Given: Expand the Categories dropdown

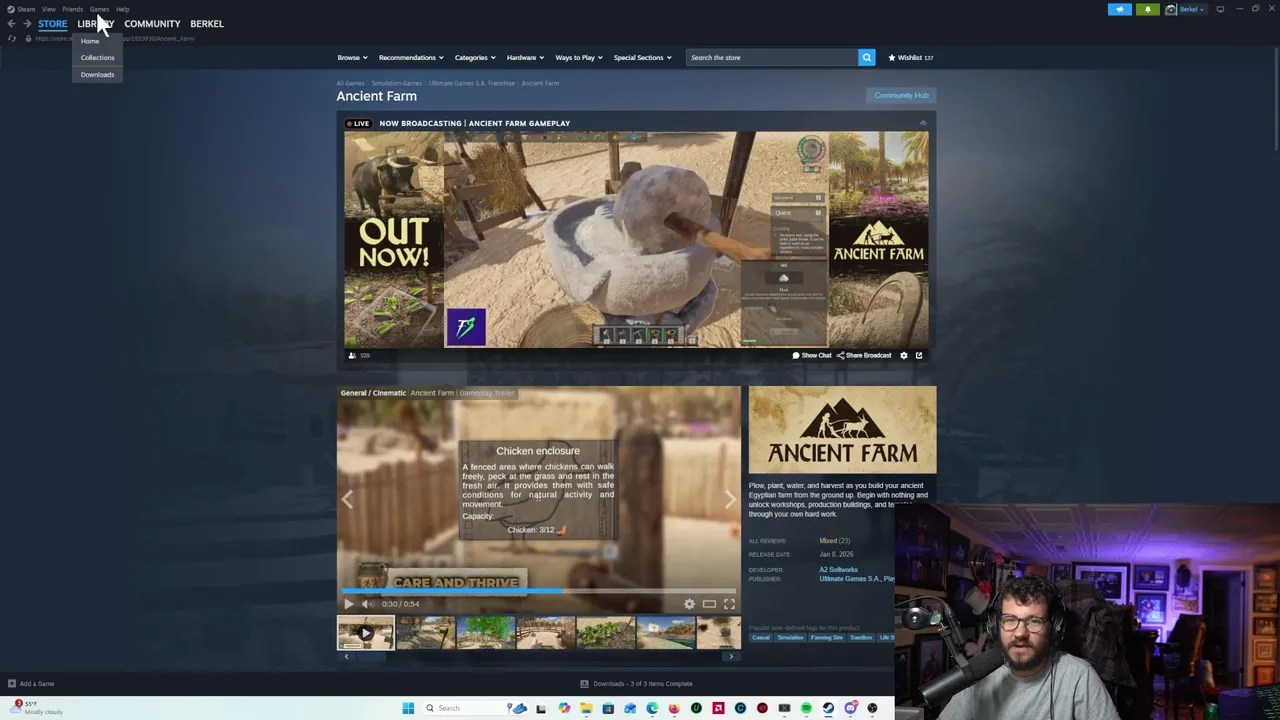Looking at the screenshot, I should point(475,57).
